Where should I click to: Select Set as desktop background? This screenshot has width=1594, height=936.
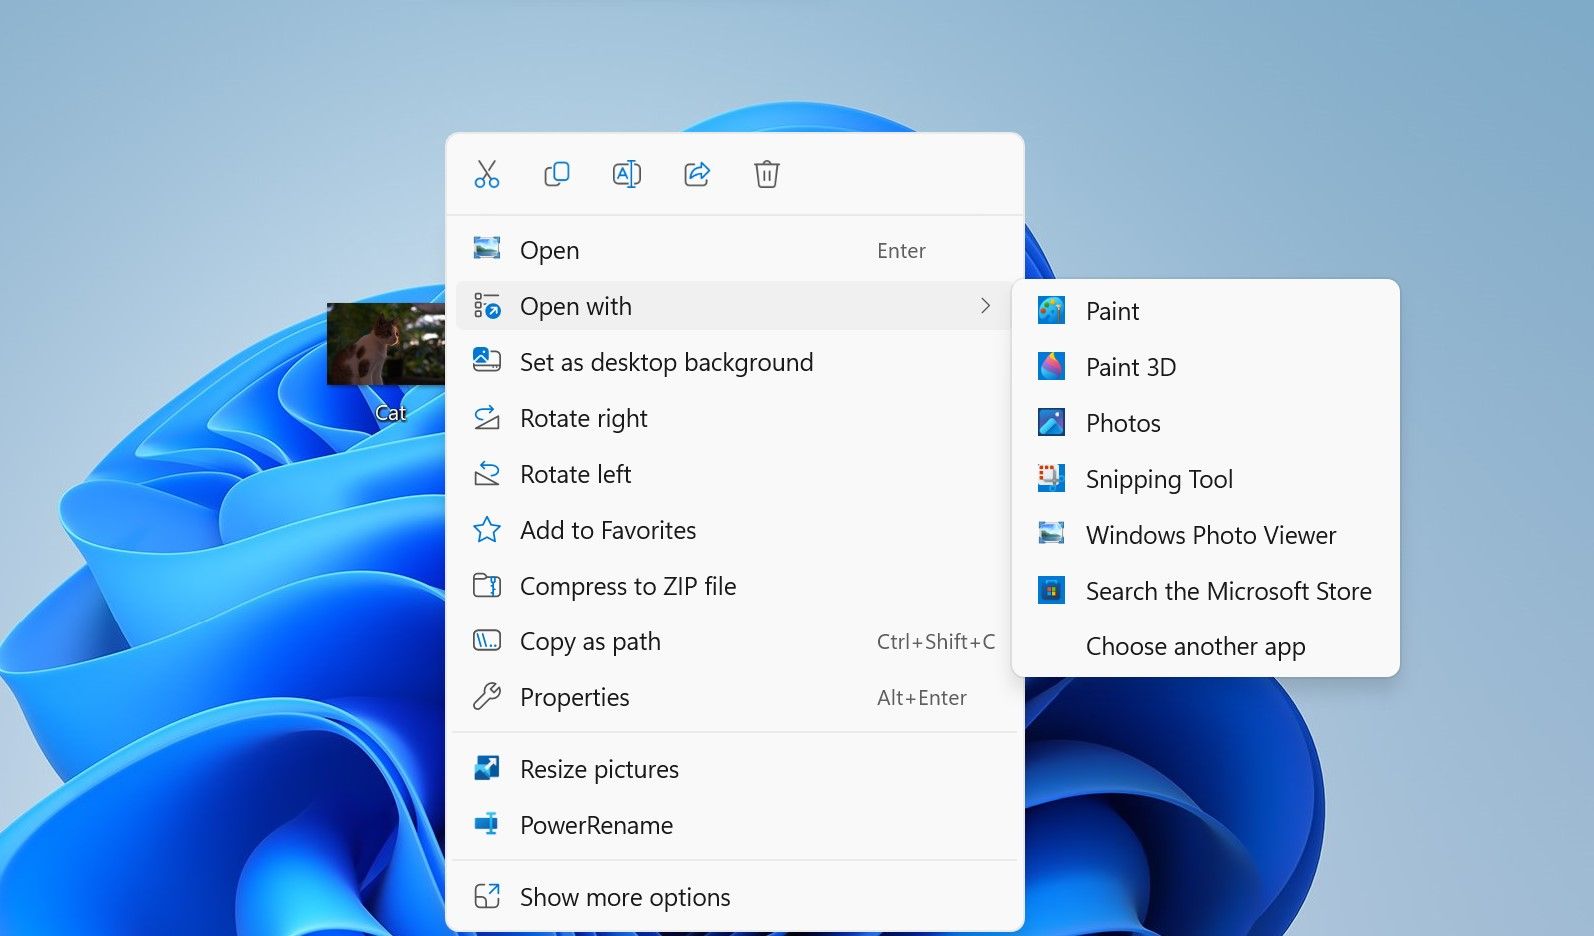click(x=666, y=362)
